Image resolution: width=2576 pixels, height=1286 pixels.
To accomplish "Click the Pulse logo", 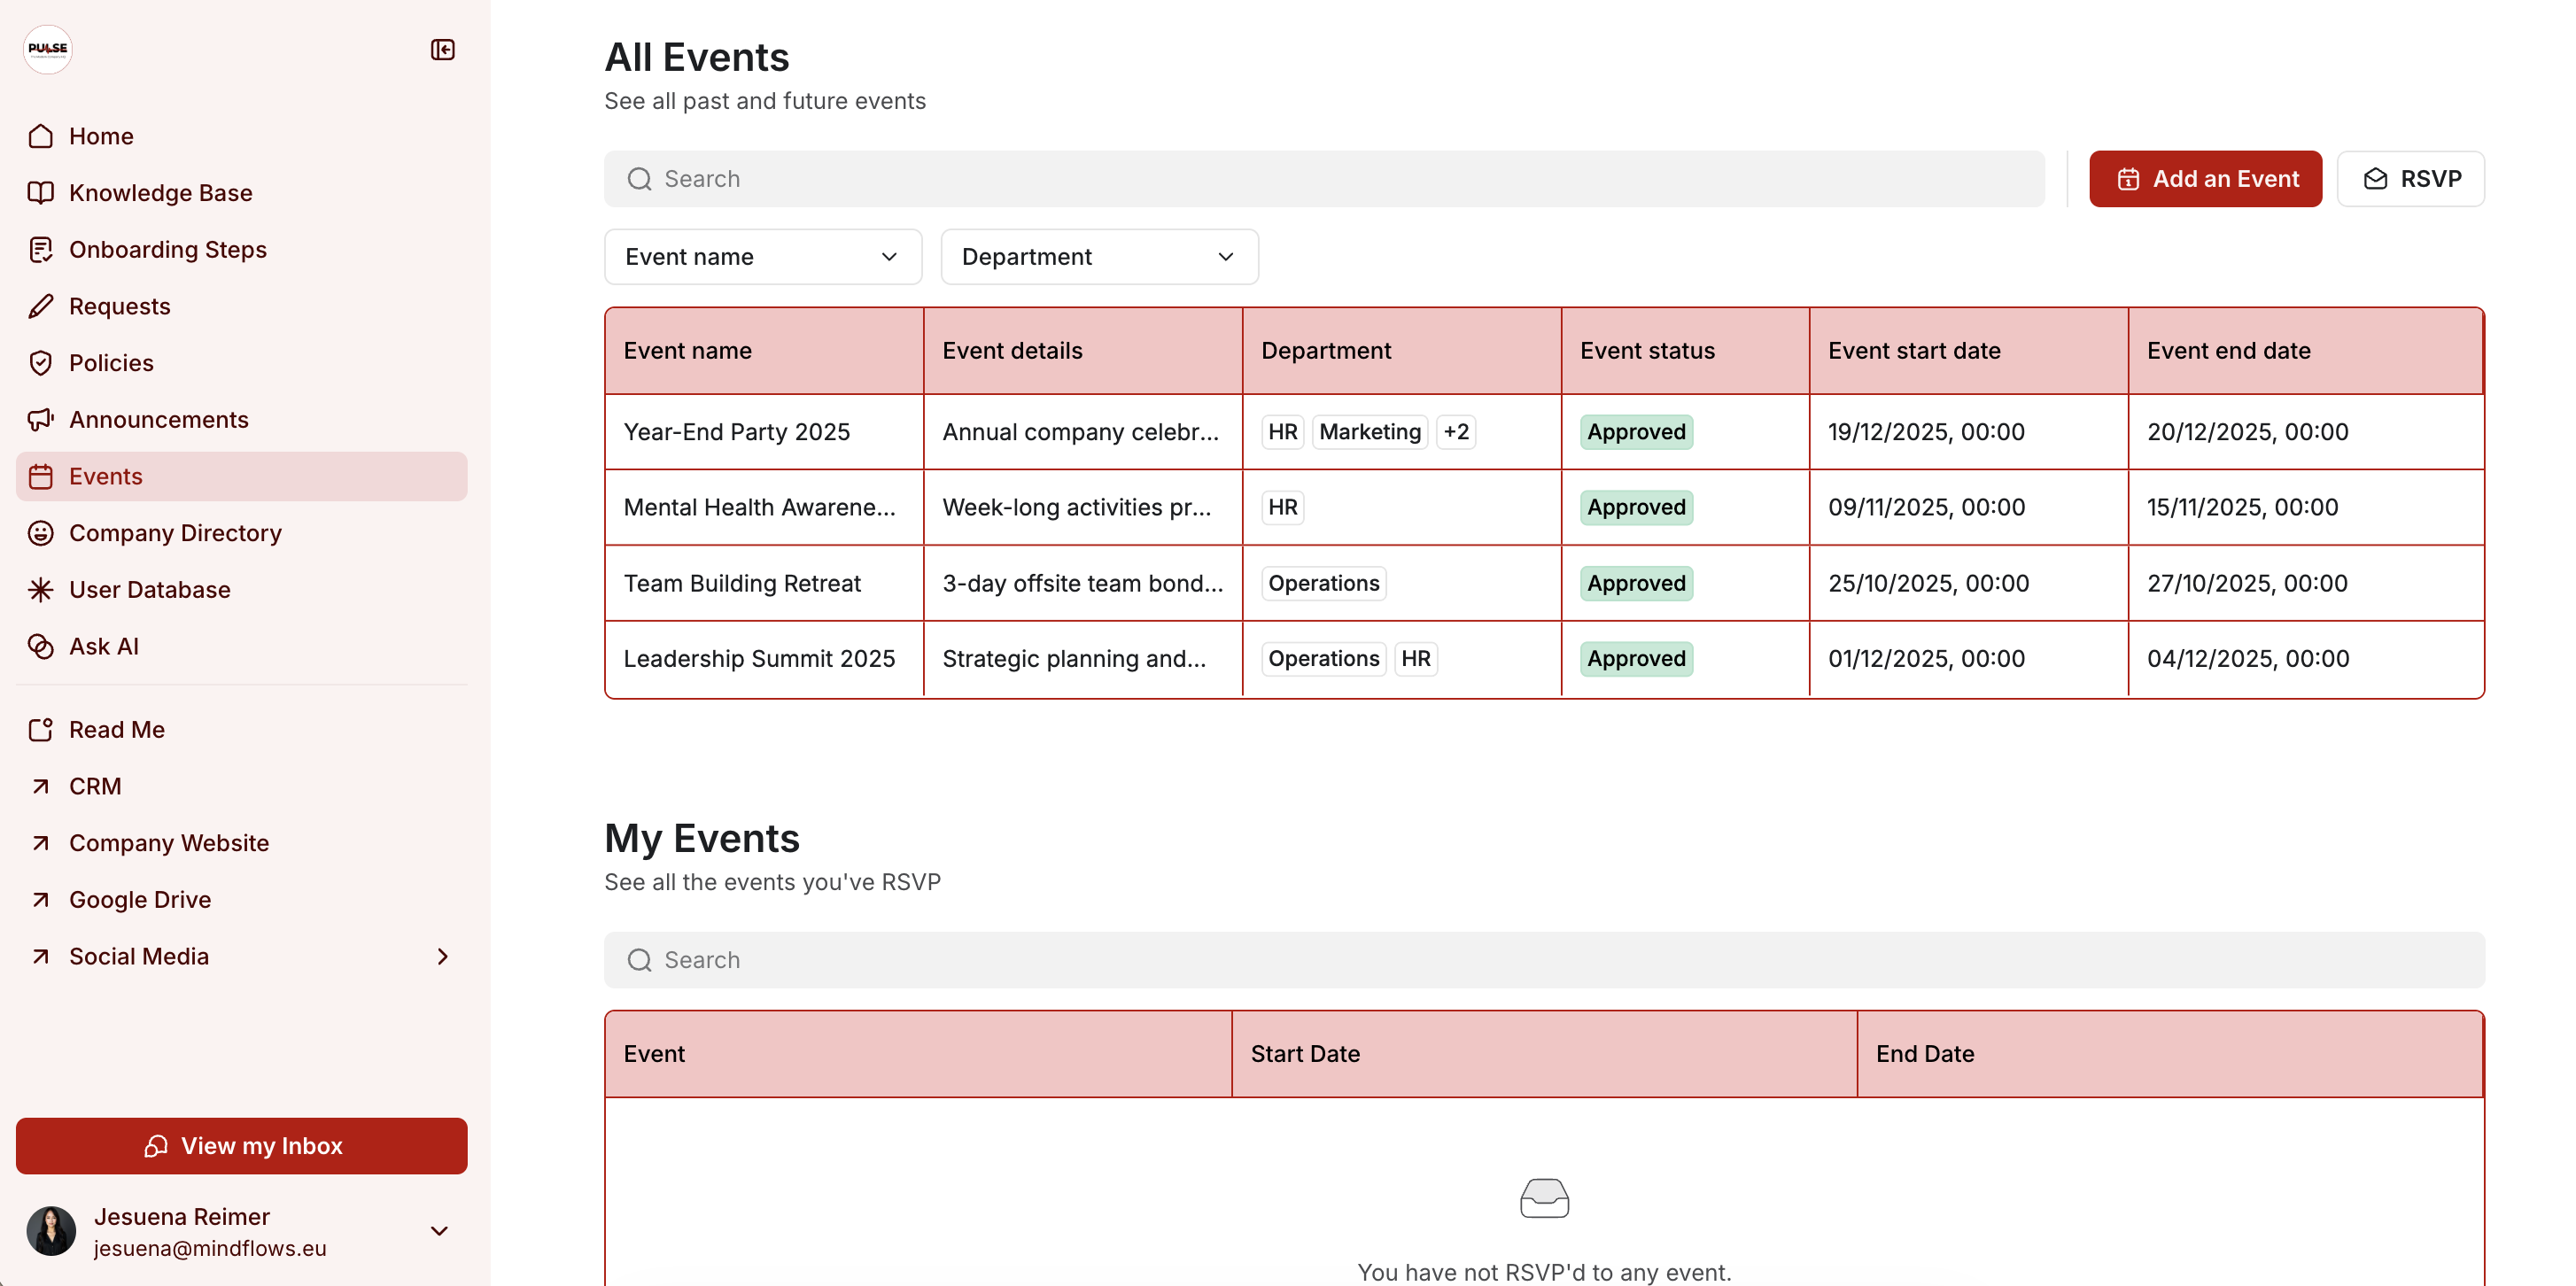I will (48, 49).
